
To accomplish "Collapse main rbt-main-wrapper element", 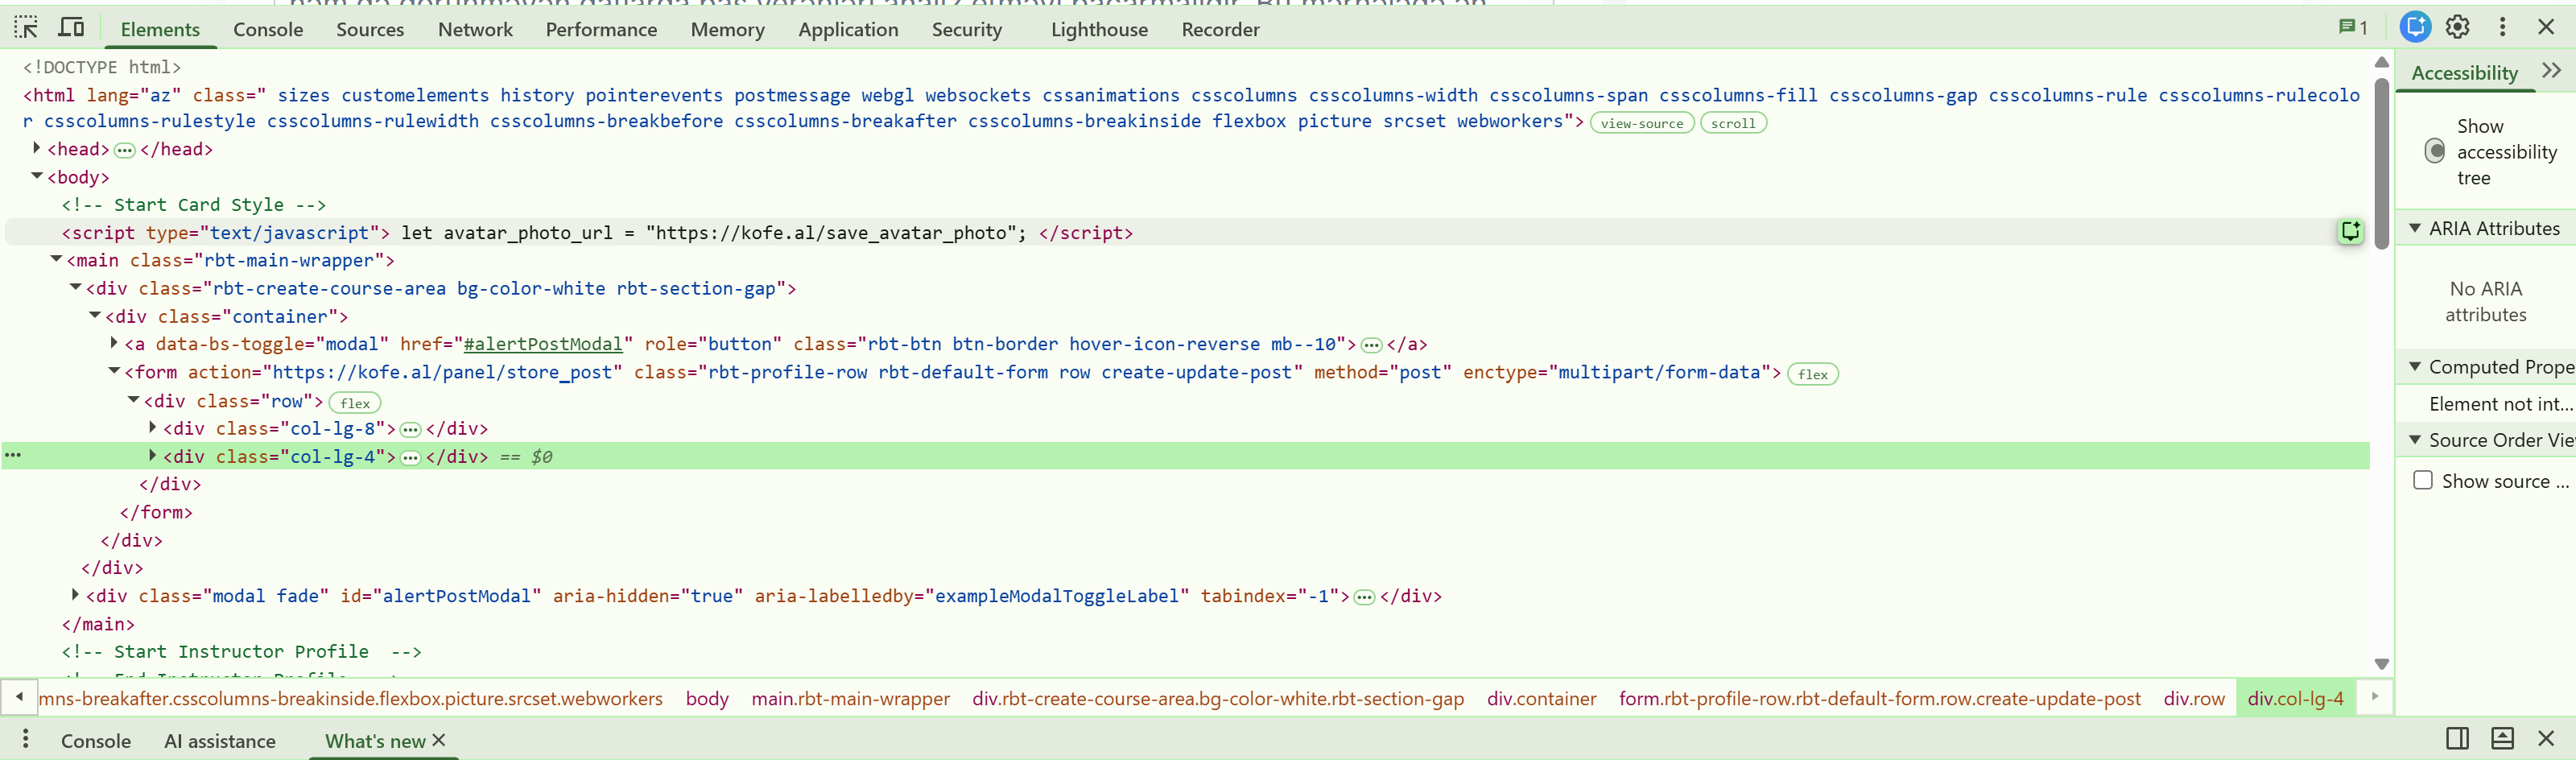I will click(x=57, y=259).
